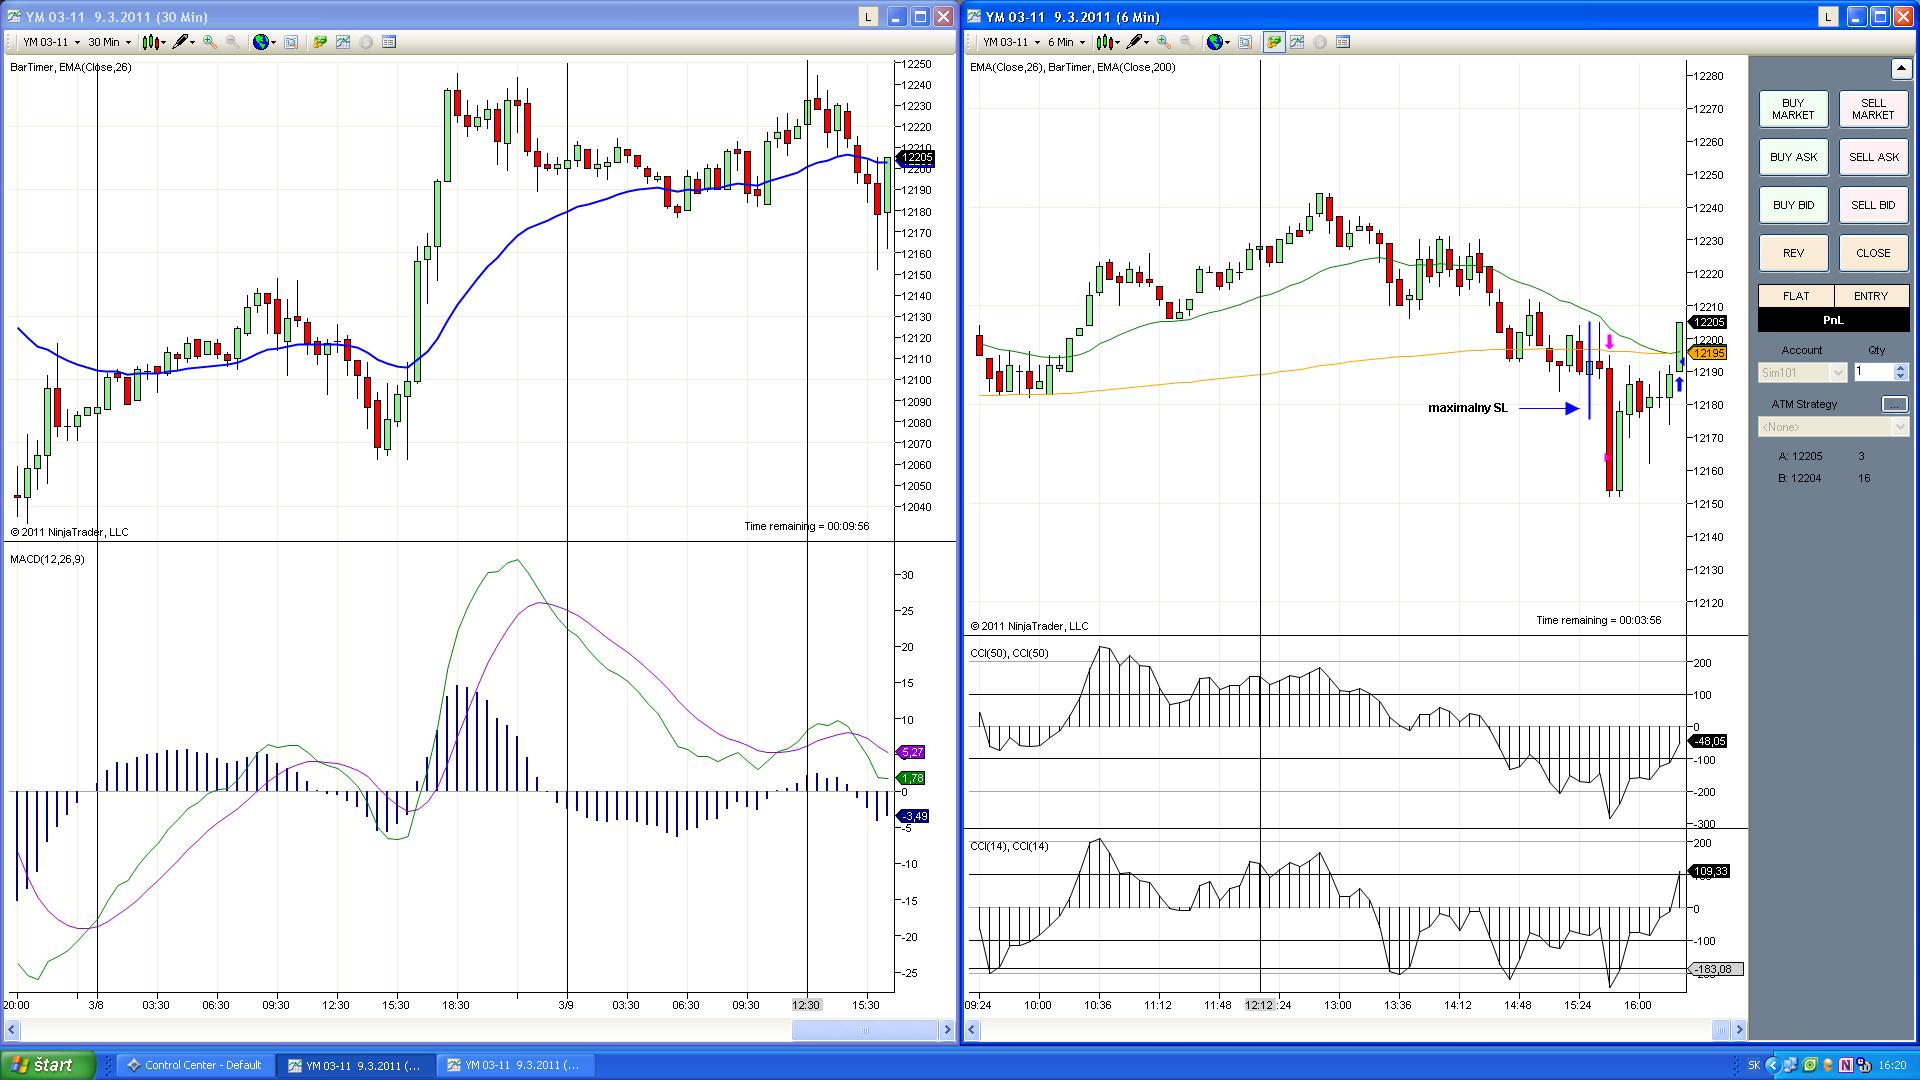
Task: Click the globe icon on 6 Min chart toolbar
Action: (1215, 42)
